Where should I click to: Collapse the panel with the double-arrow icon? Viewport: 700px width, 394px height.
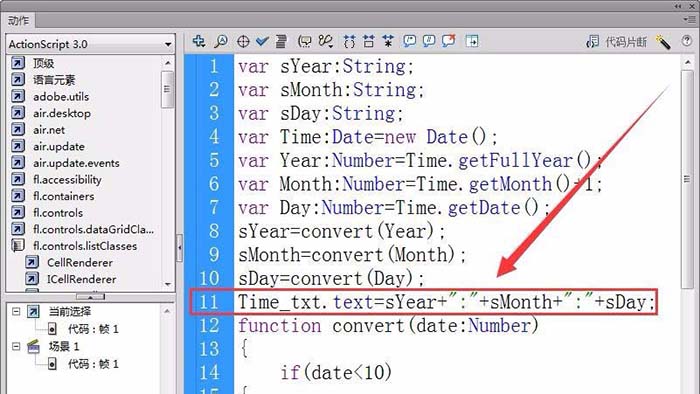tap(678, 6)
